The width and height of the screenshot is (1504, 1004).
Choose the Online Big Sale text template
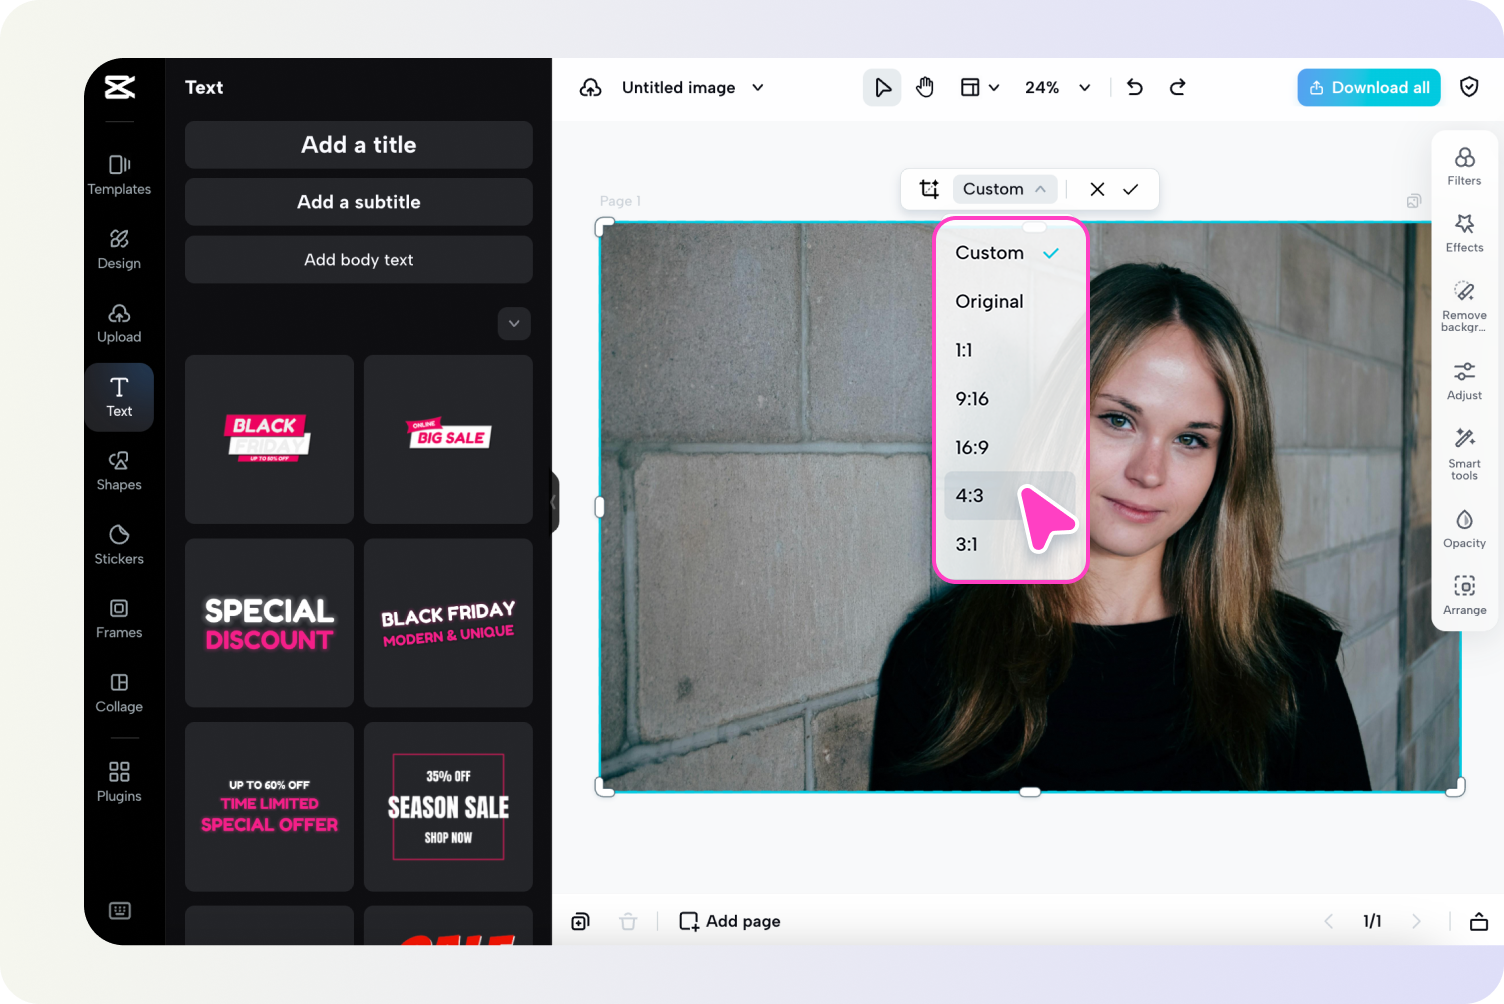(448, 439)
